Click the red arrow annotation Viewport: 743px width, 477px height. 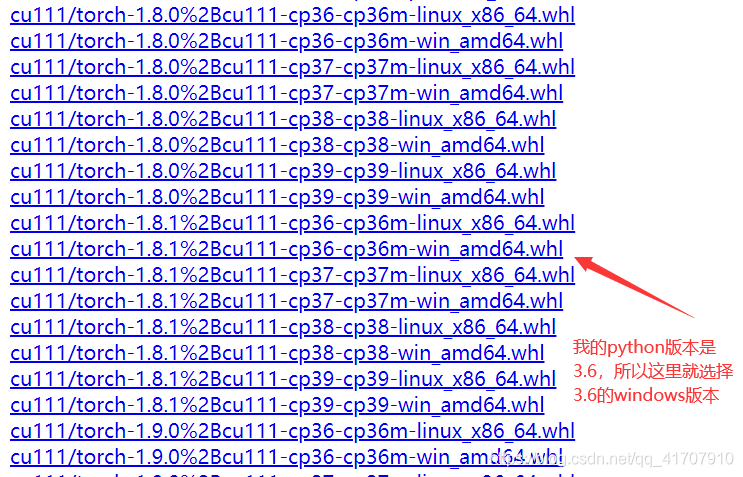coord(634,287)
